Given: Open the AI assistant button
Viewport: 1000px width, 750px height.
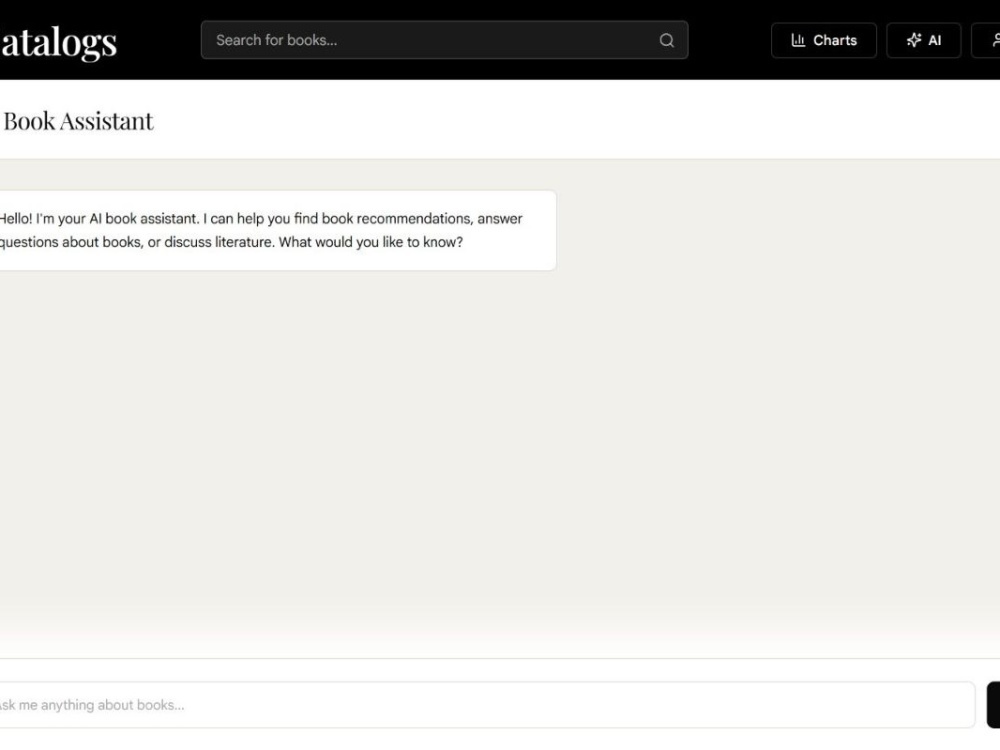Looking at the screenshot, I should 923,40.
